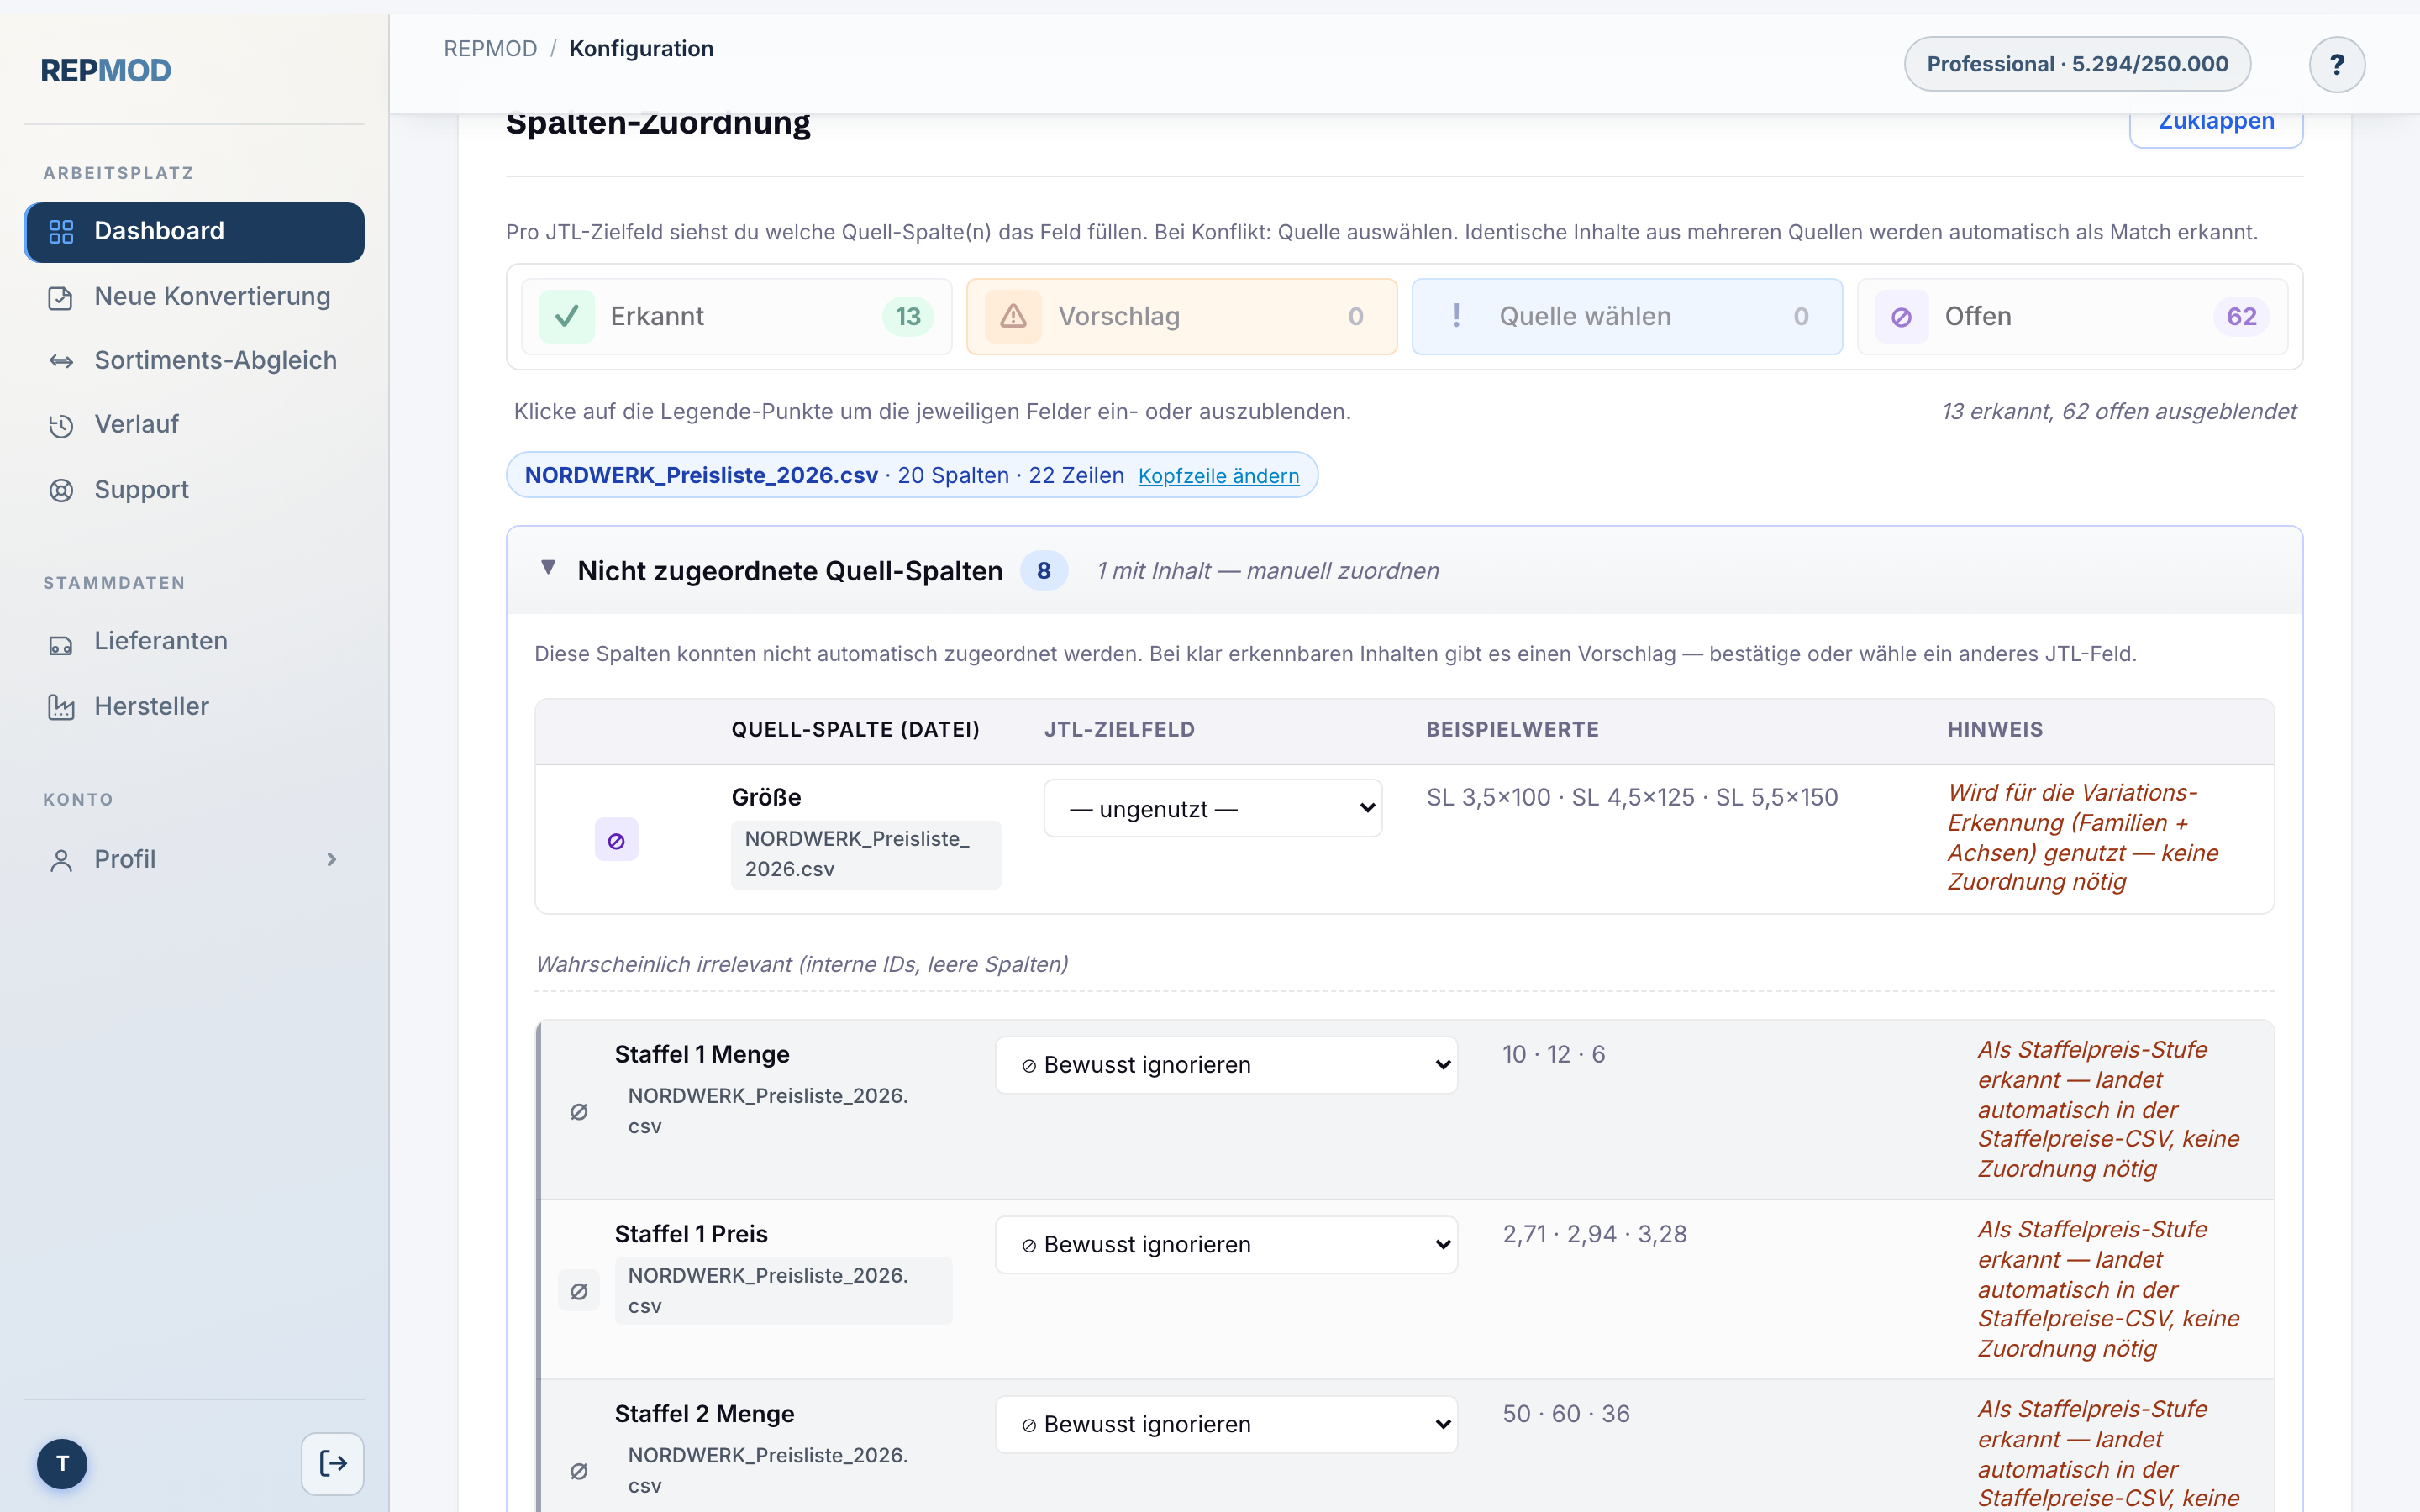Click the Neue Konvertierung icon
Image resolution: width=2420 pixels, height=1512 pixels.
[61, 298]
